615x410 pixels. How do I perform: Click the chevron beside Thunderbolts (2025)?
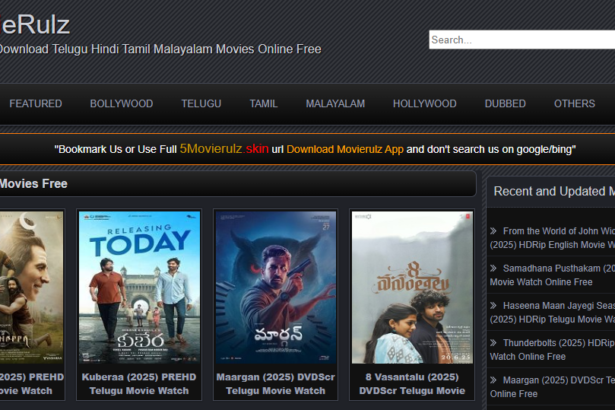493,343
